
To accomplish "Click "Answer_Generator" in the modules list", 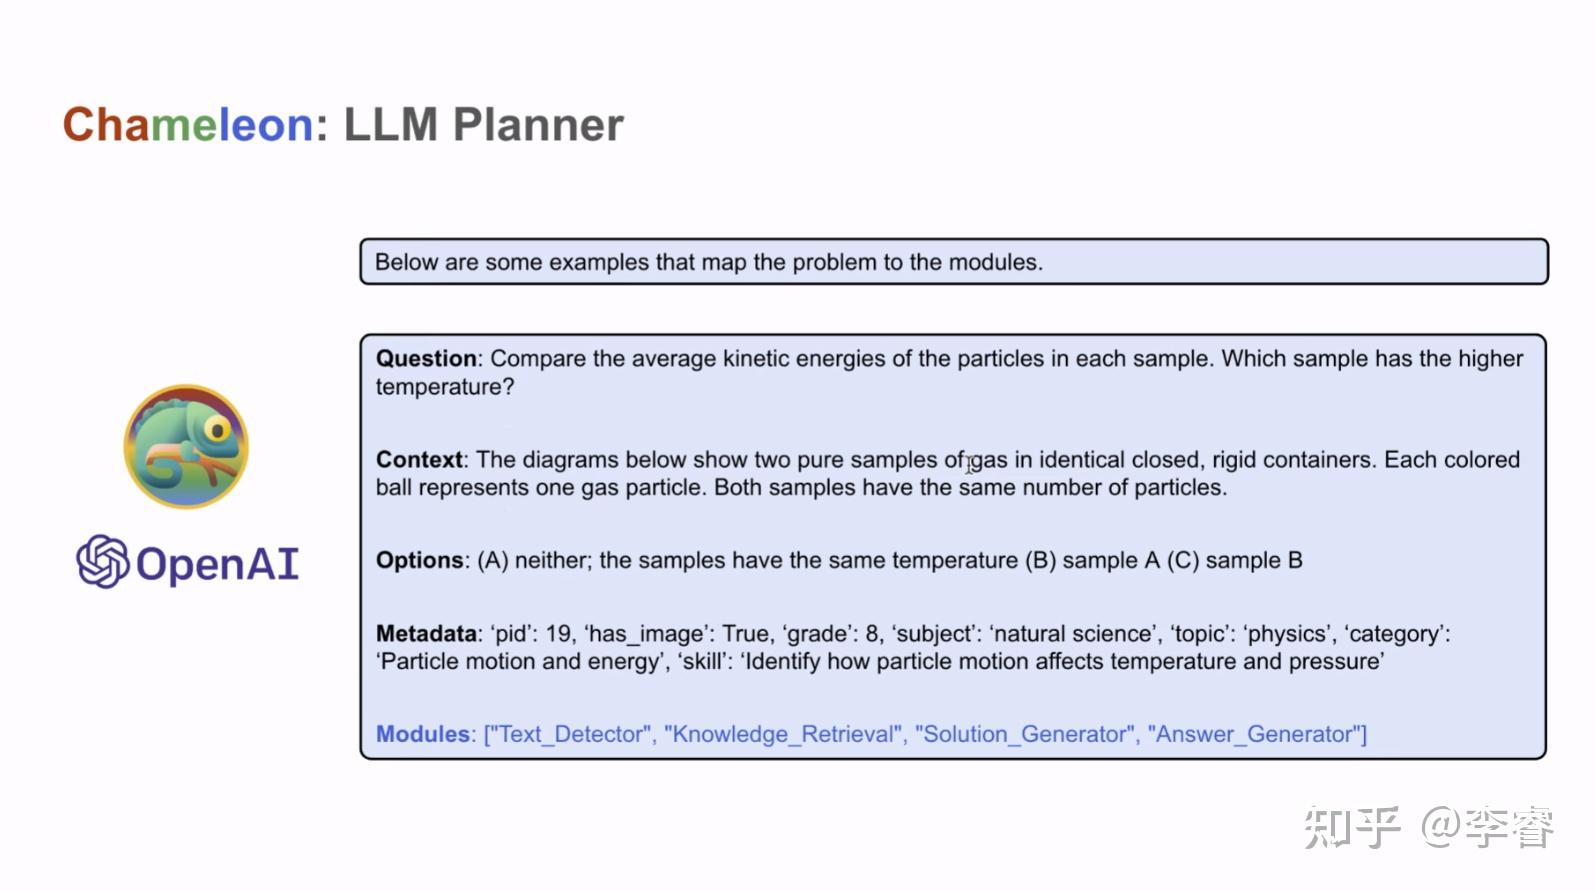I will 1254,735.
